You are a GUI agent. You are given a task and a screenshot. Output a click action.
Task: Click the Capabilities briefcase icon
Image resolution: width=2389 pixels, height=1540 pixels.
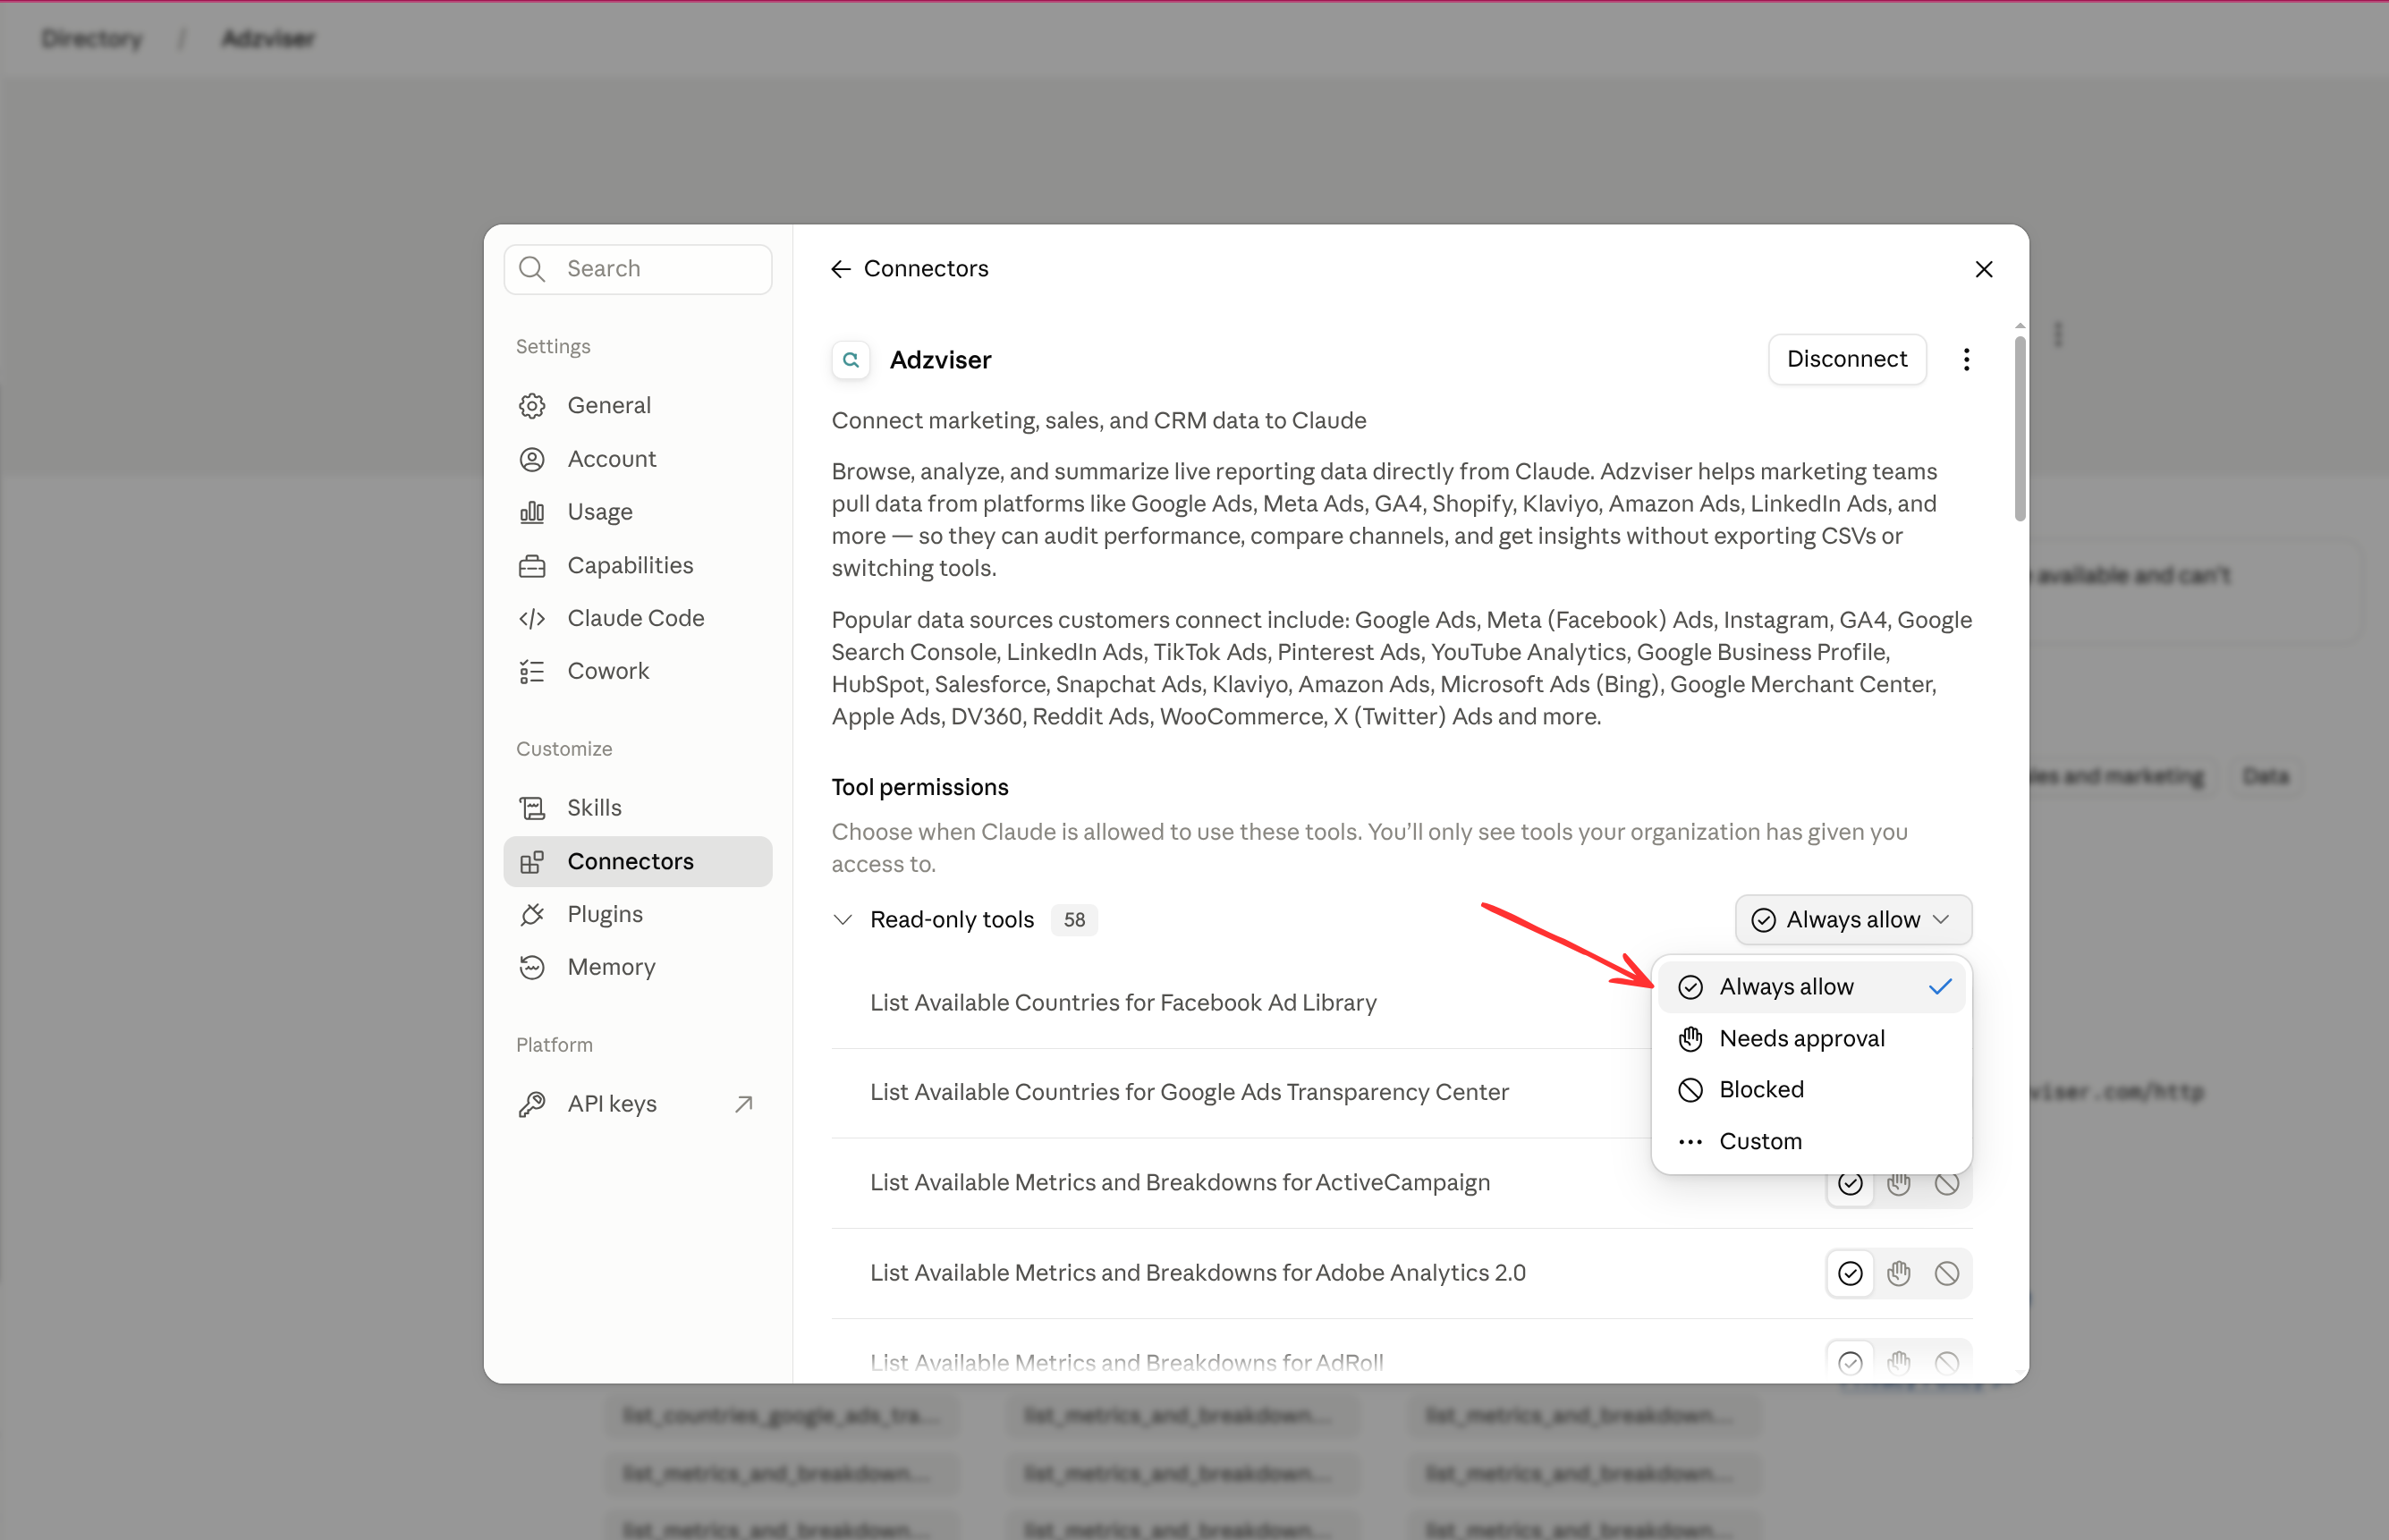click(532, 566)
